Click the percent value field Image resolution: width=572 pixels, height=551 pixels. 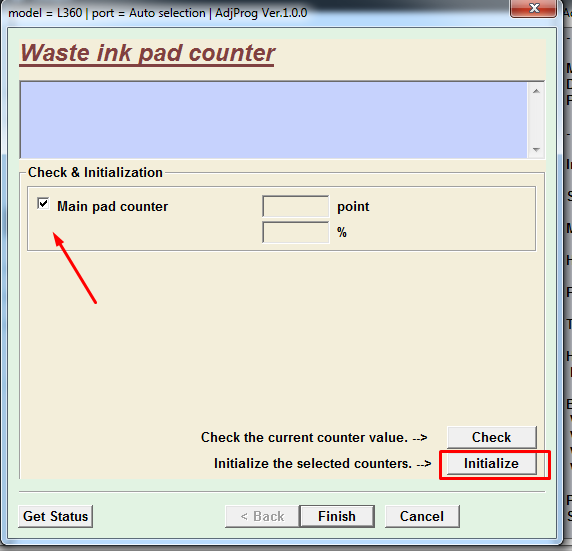tap(295, 232)
